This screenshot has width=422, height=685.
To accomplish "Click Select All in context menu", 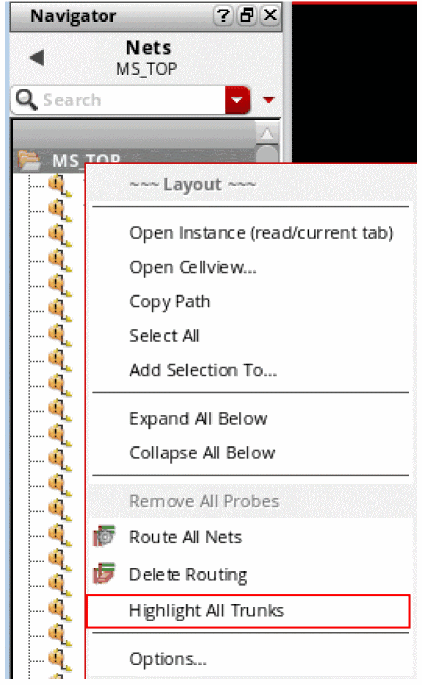I will click(164, 336).
